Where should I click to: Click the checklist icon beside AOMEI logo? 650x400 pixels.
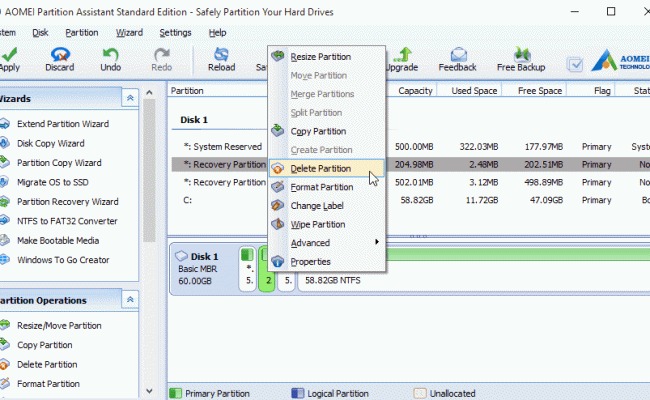575,64
